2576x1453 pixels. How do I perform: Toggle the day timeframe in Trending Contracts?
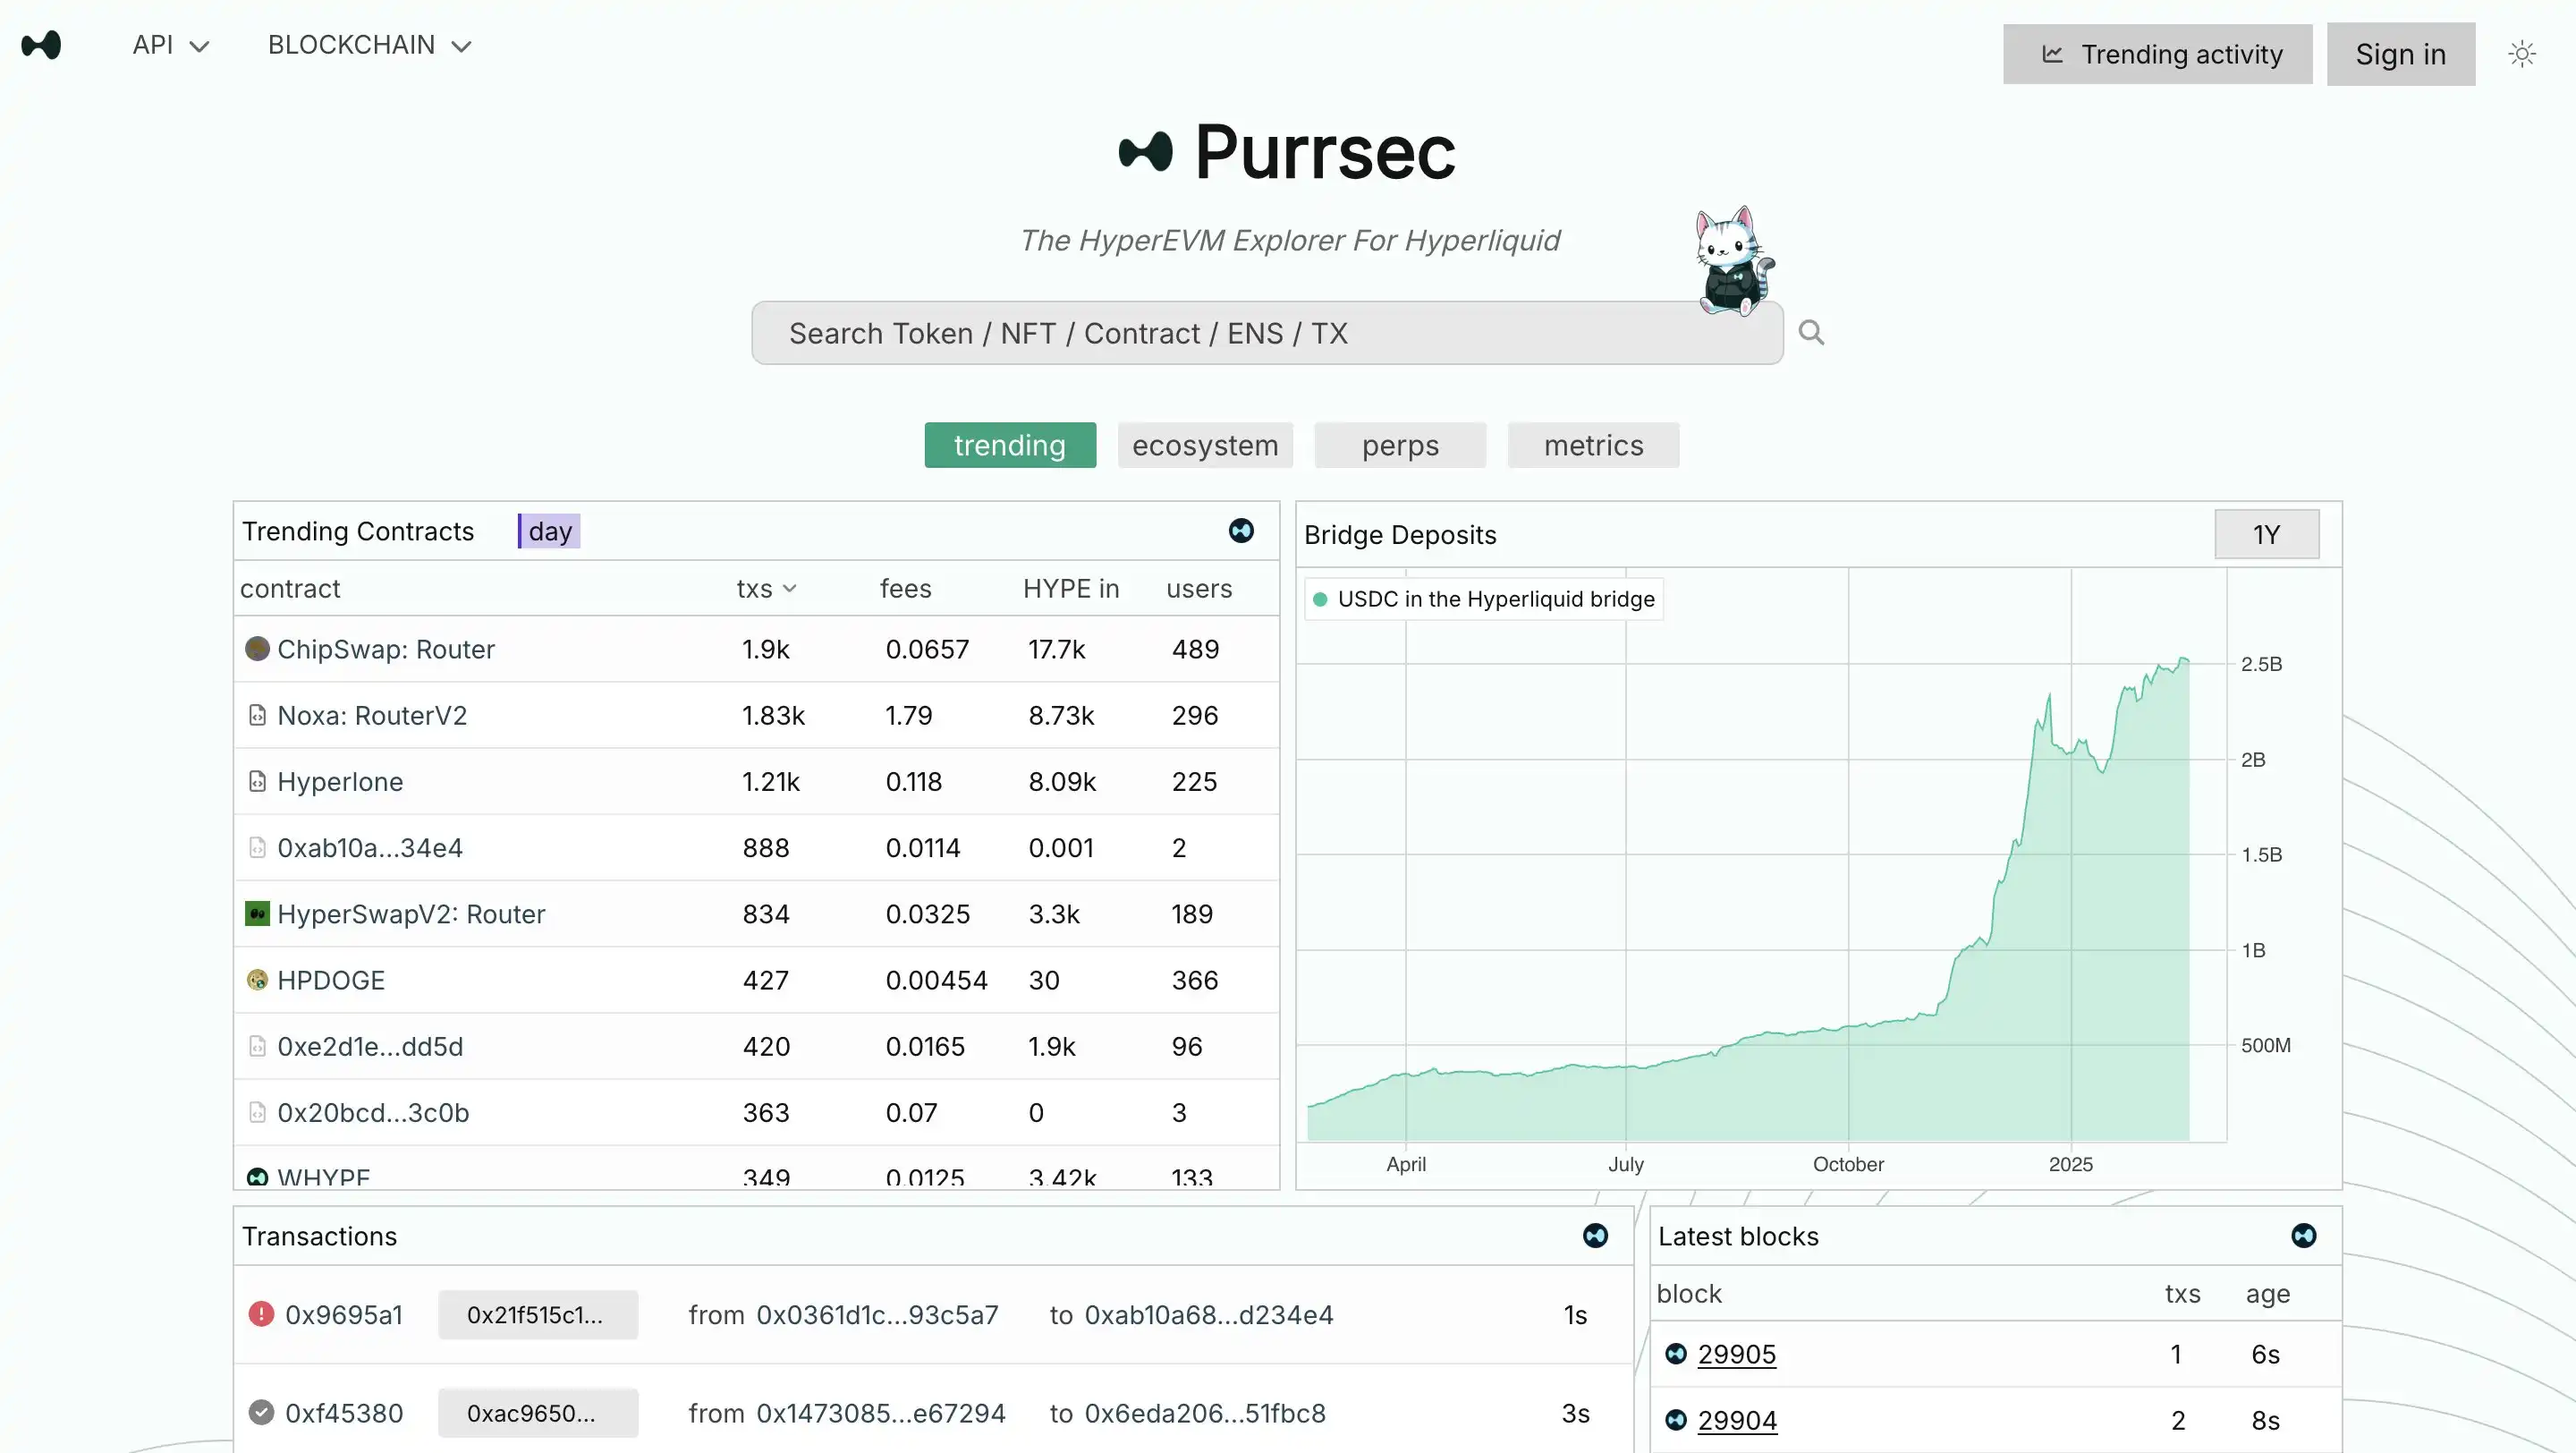pos(547,531)
